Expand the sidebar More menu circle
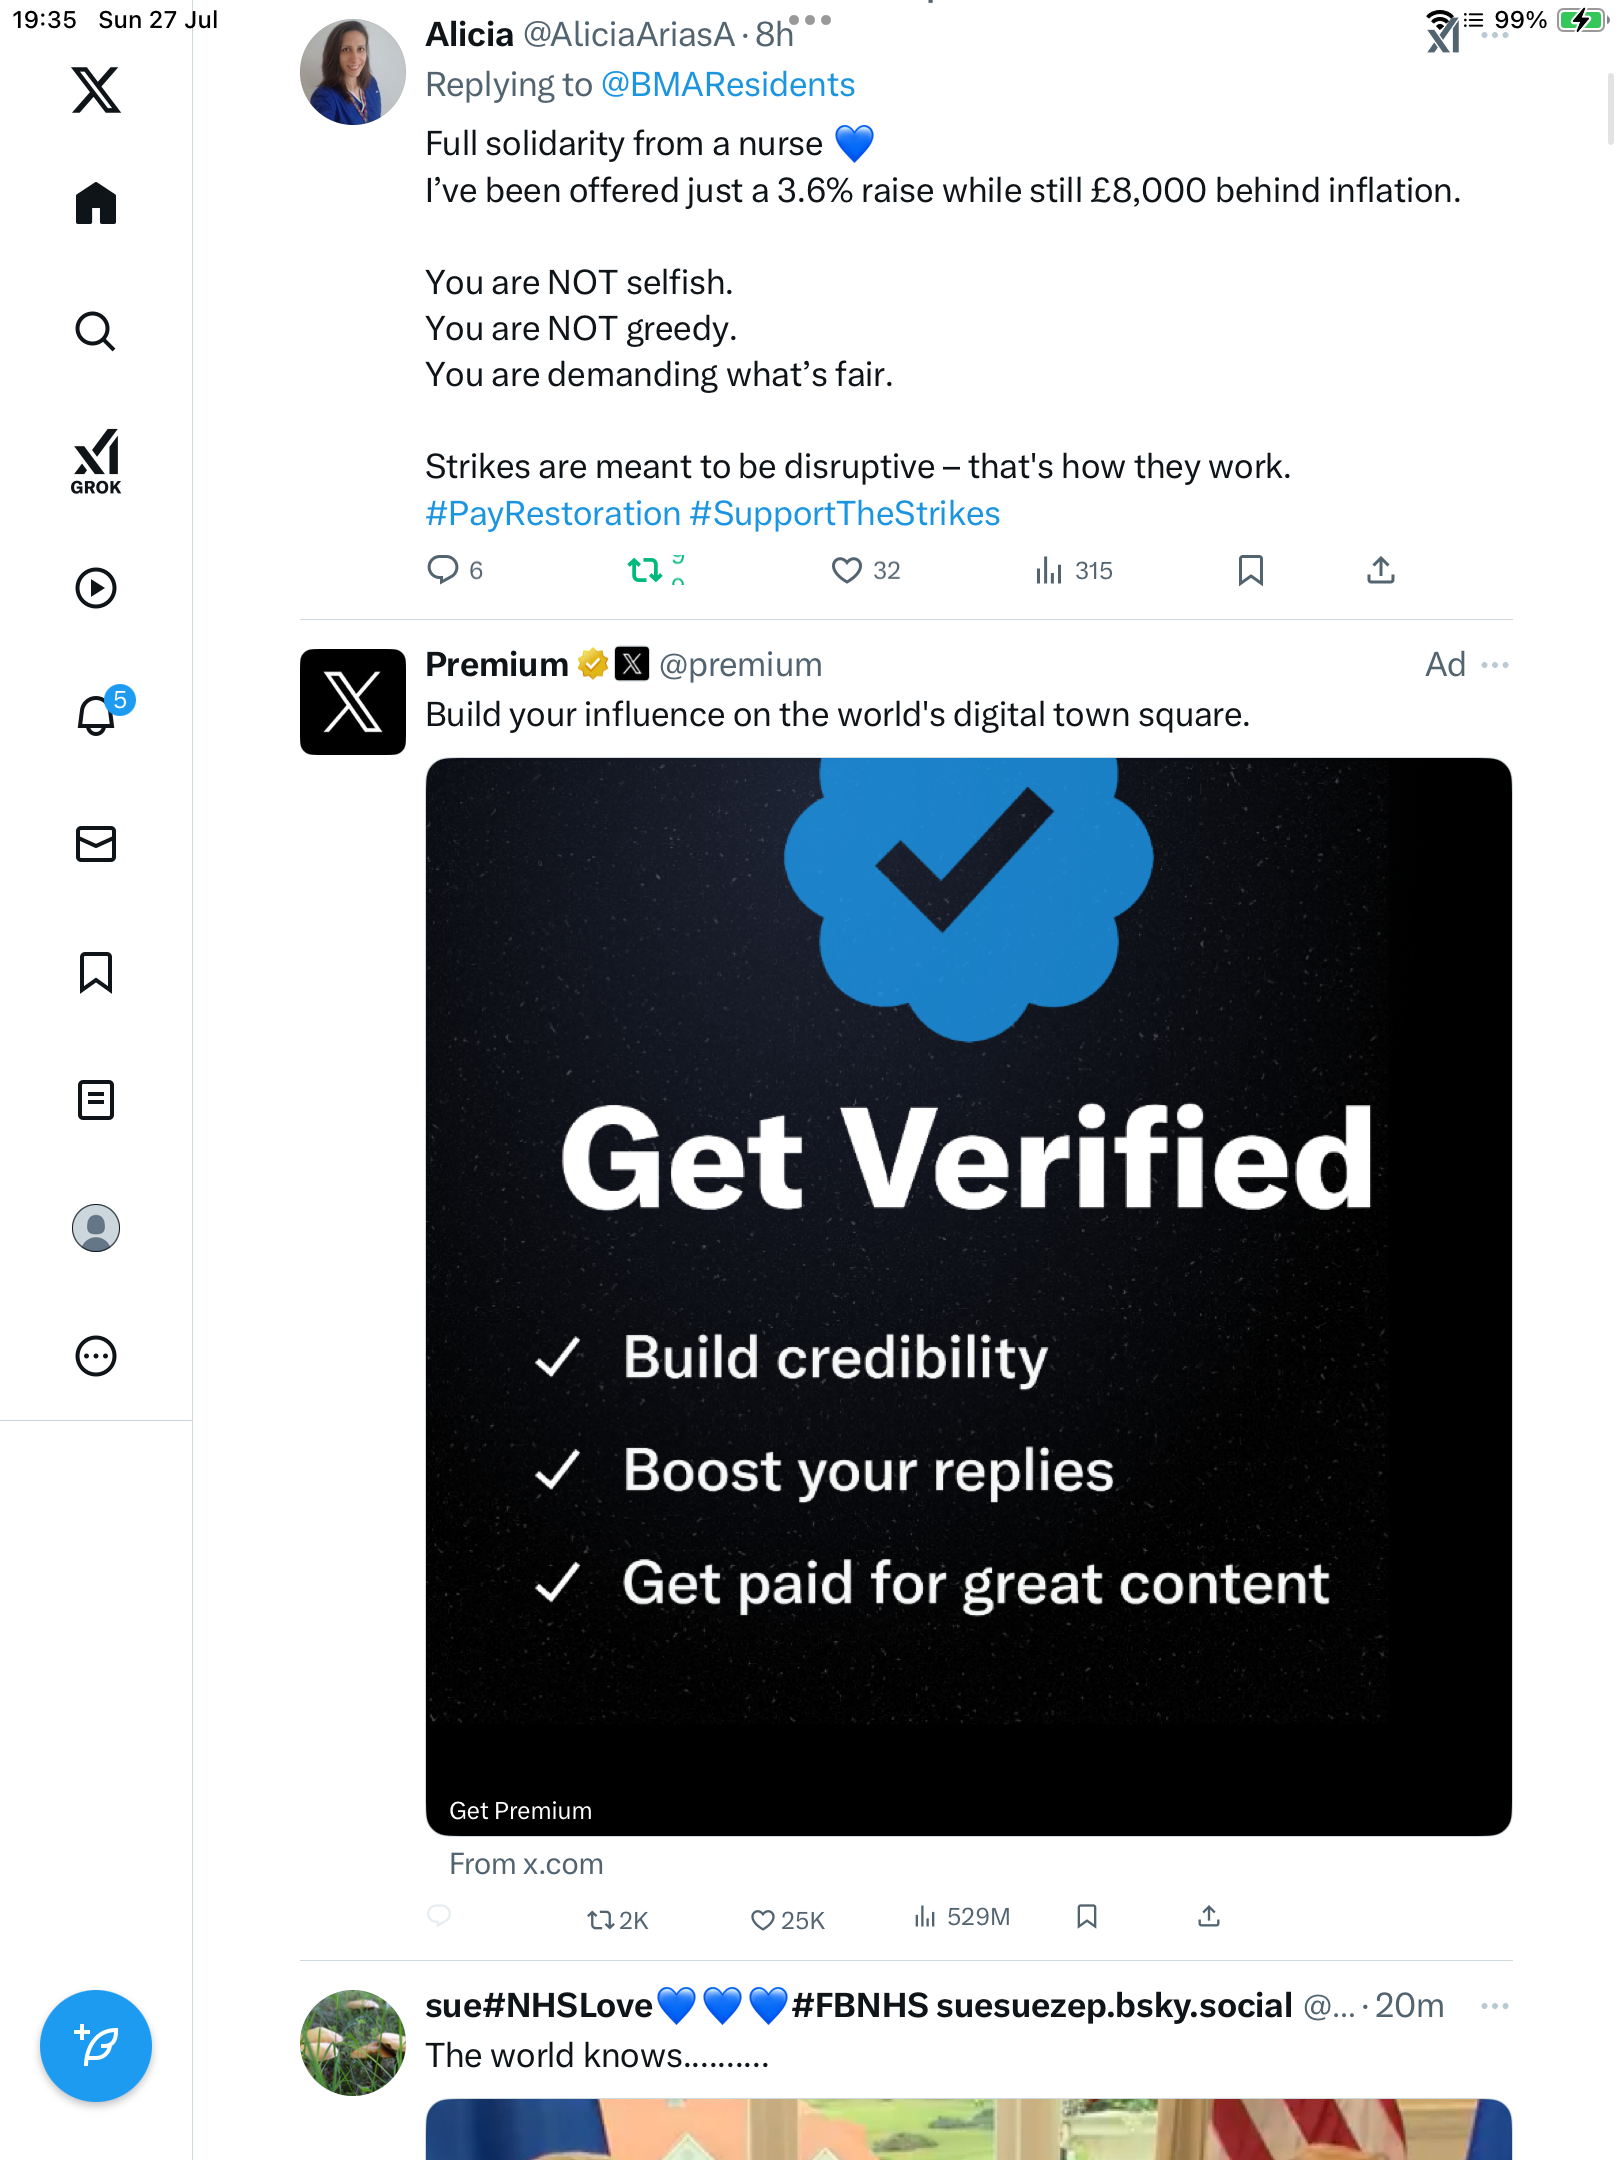 click(96, 1356)
